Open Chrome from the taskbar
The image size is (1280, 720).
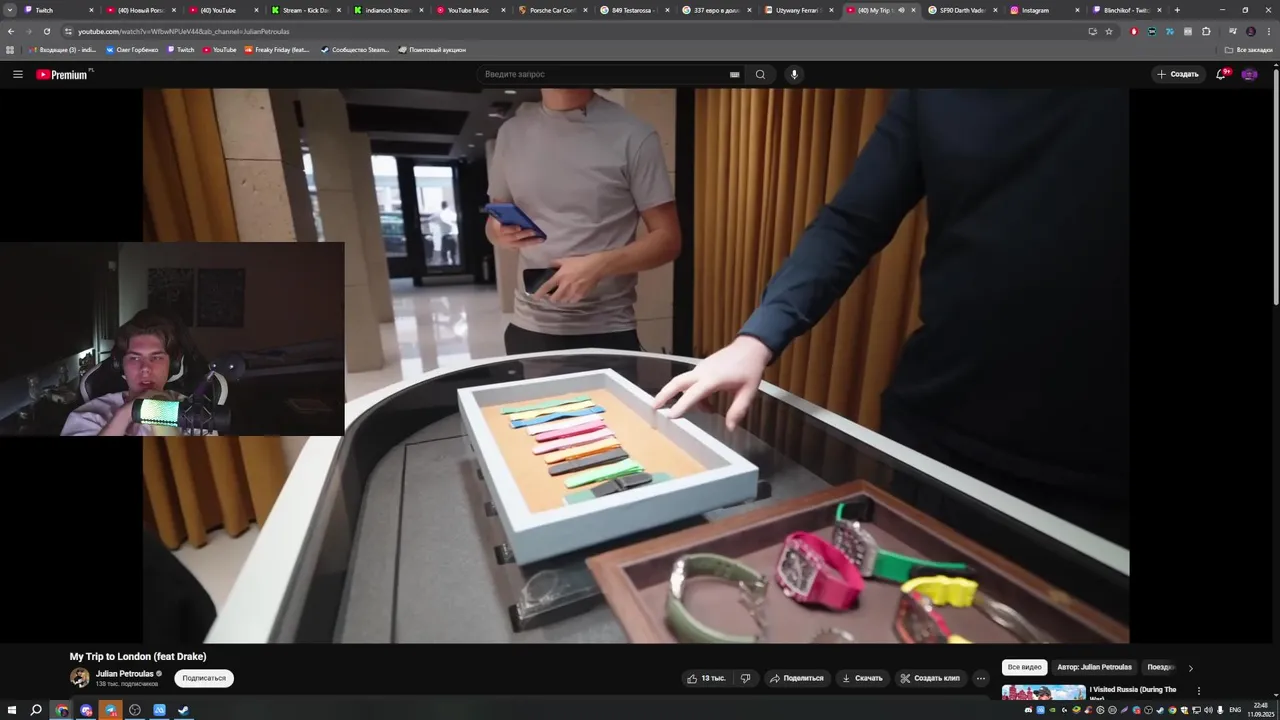click(62, 710)
